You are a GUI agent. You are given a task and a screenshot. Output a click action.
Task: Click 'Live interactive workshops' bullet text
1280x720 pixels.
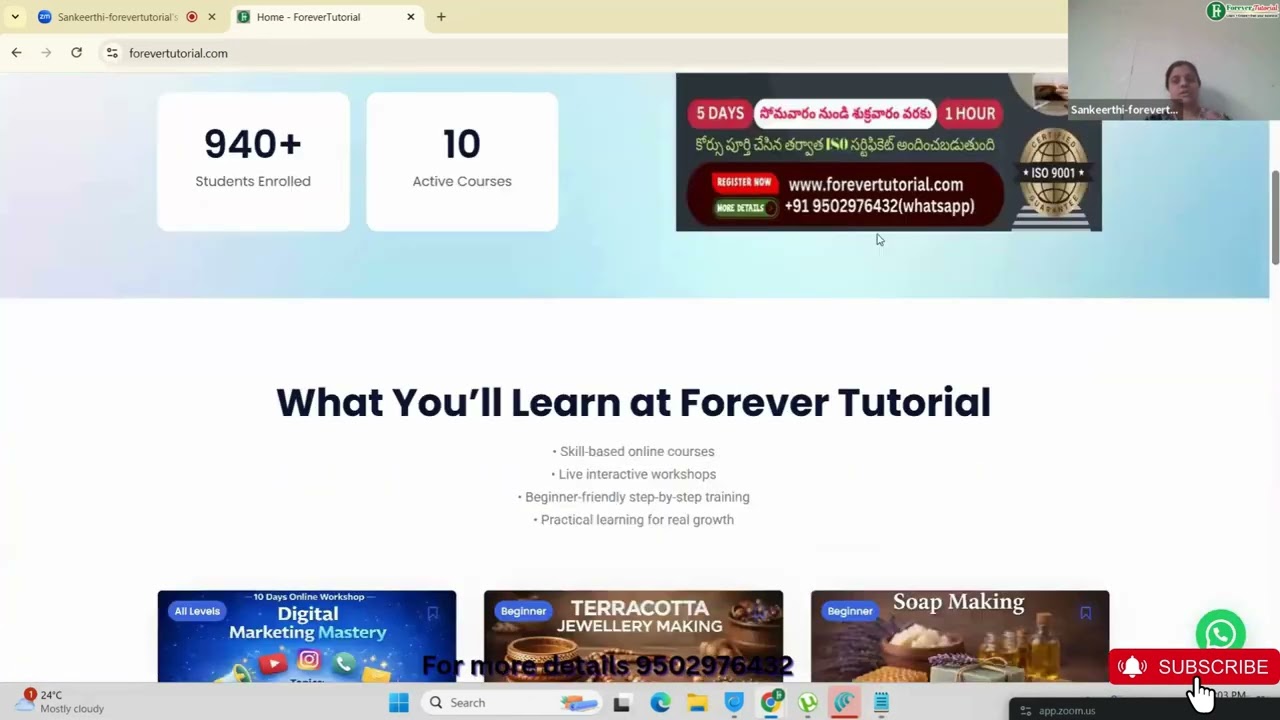click(x=637, y=474)
